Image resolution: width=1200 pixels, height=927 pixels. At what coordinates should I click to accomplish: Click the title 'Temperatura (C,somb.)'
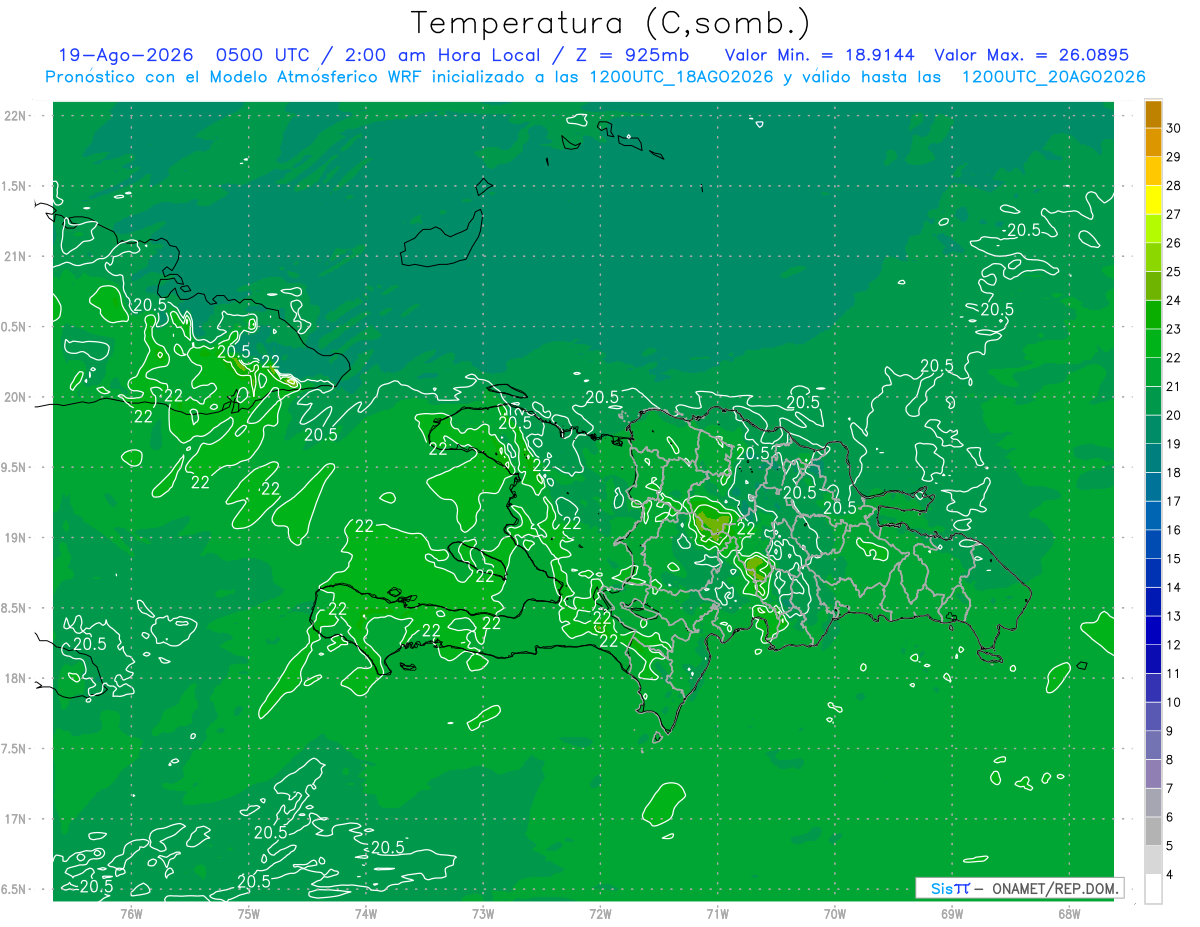[x=611, y=23]
